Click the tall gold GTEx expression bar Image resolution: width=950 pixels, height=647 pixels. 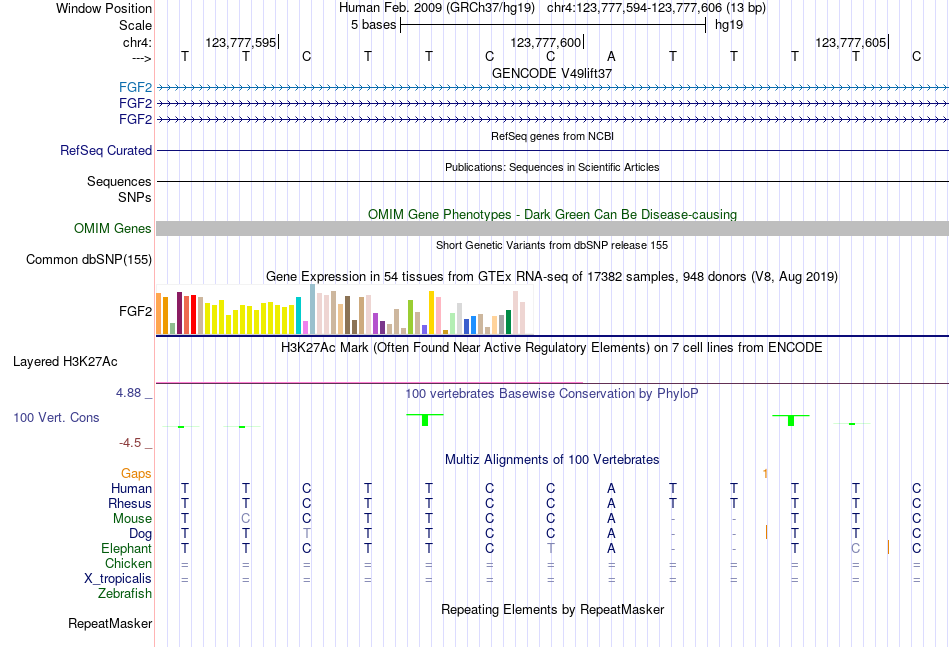[x=431, y=313]
